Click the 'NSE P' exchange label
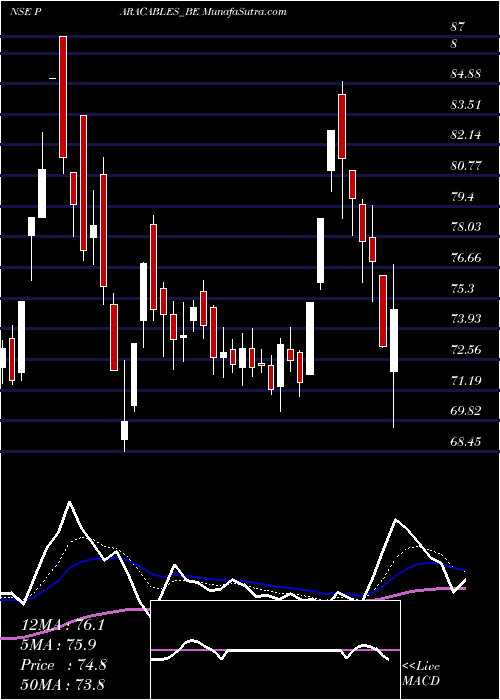The height and width of the screenshot is (700, 500). point(26,12)
